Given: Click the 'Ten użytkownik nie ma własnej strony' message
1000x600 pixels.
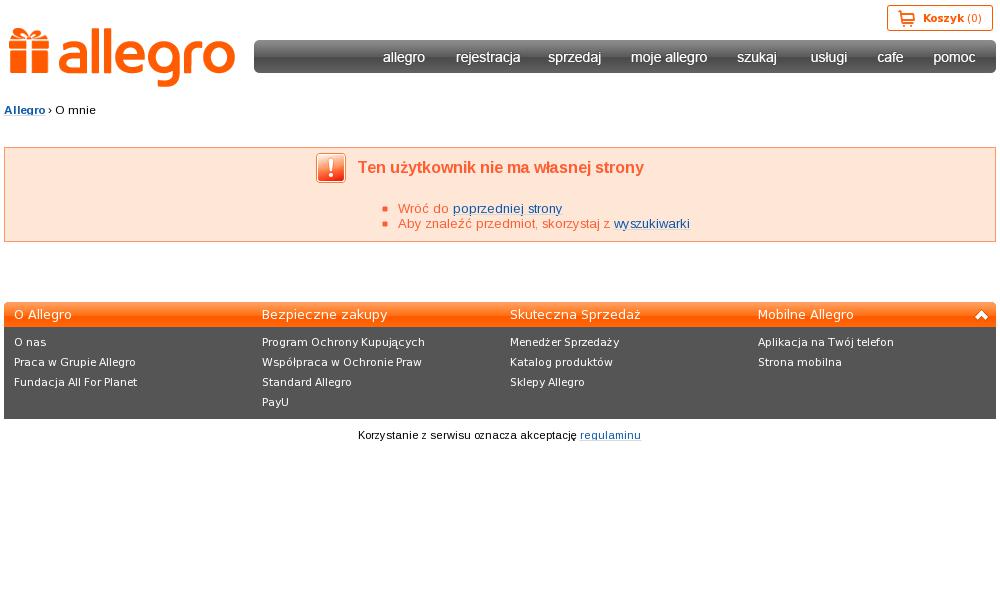Looking at the screenshot, I should pyautogui.click(x=501, y=168).
